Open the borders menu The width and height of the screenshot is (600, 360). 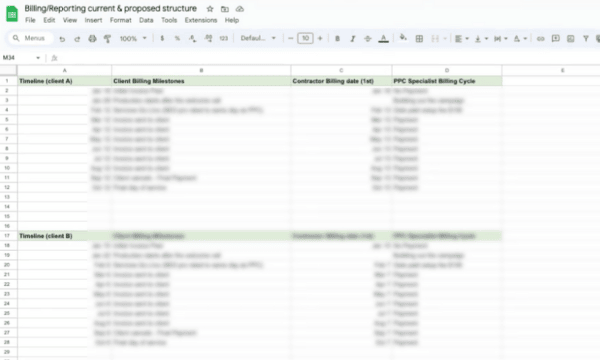point(419,39)
